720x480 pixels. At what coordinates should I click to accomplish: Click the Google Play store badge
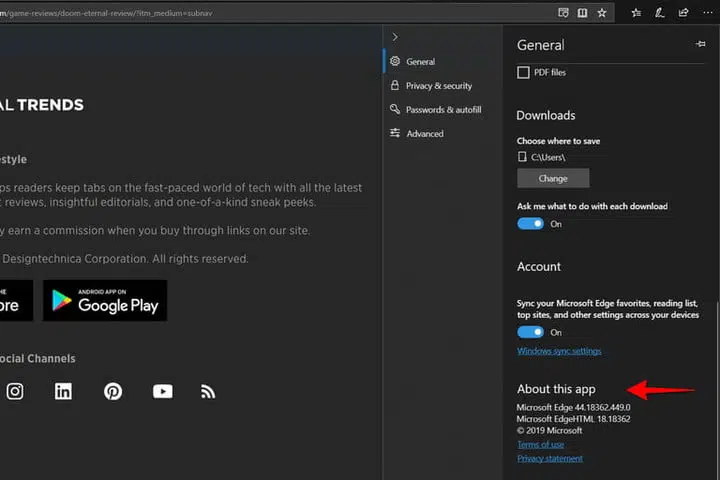point(105,300)
